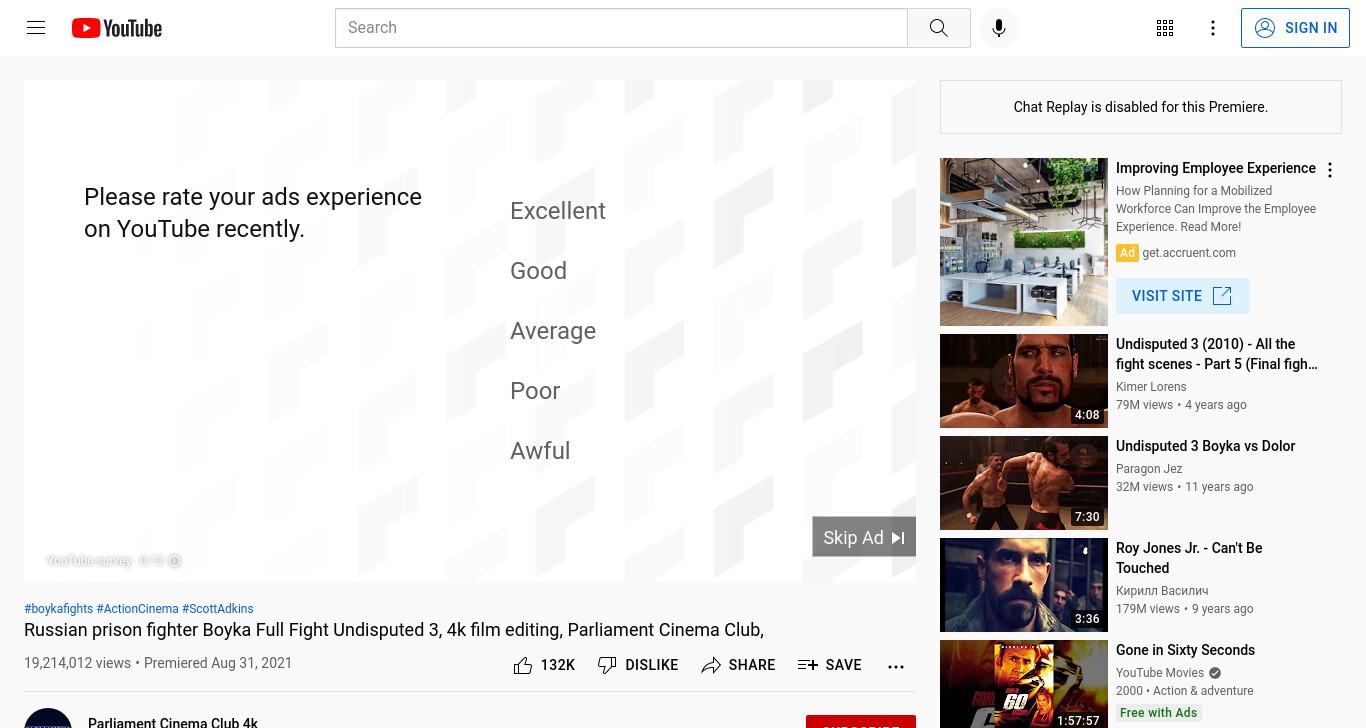
Task: Play Undisputed 3 (2010) fight scenes thumbnail
Action: (1024, 381)
